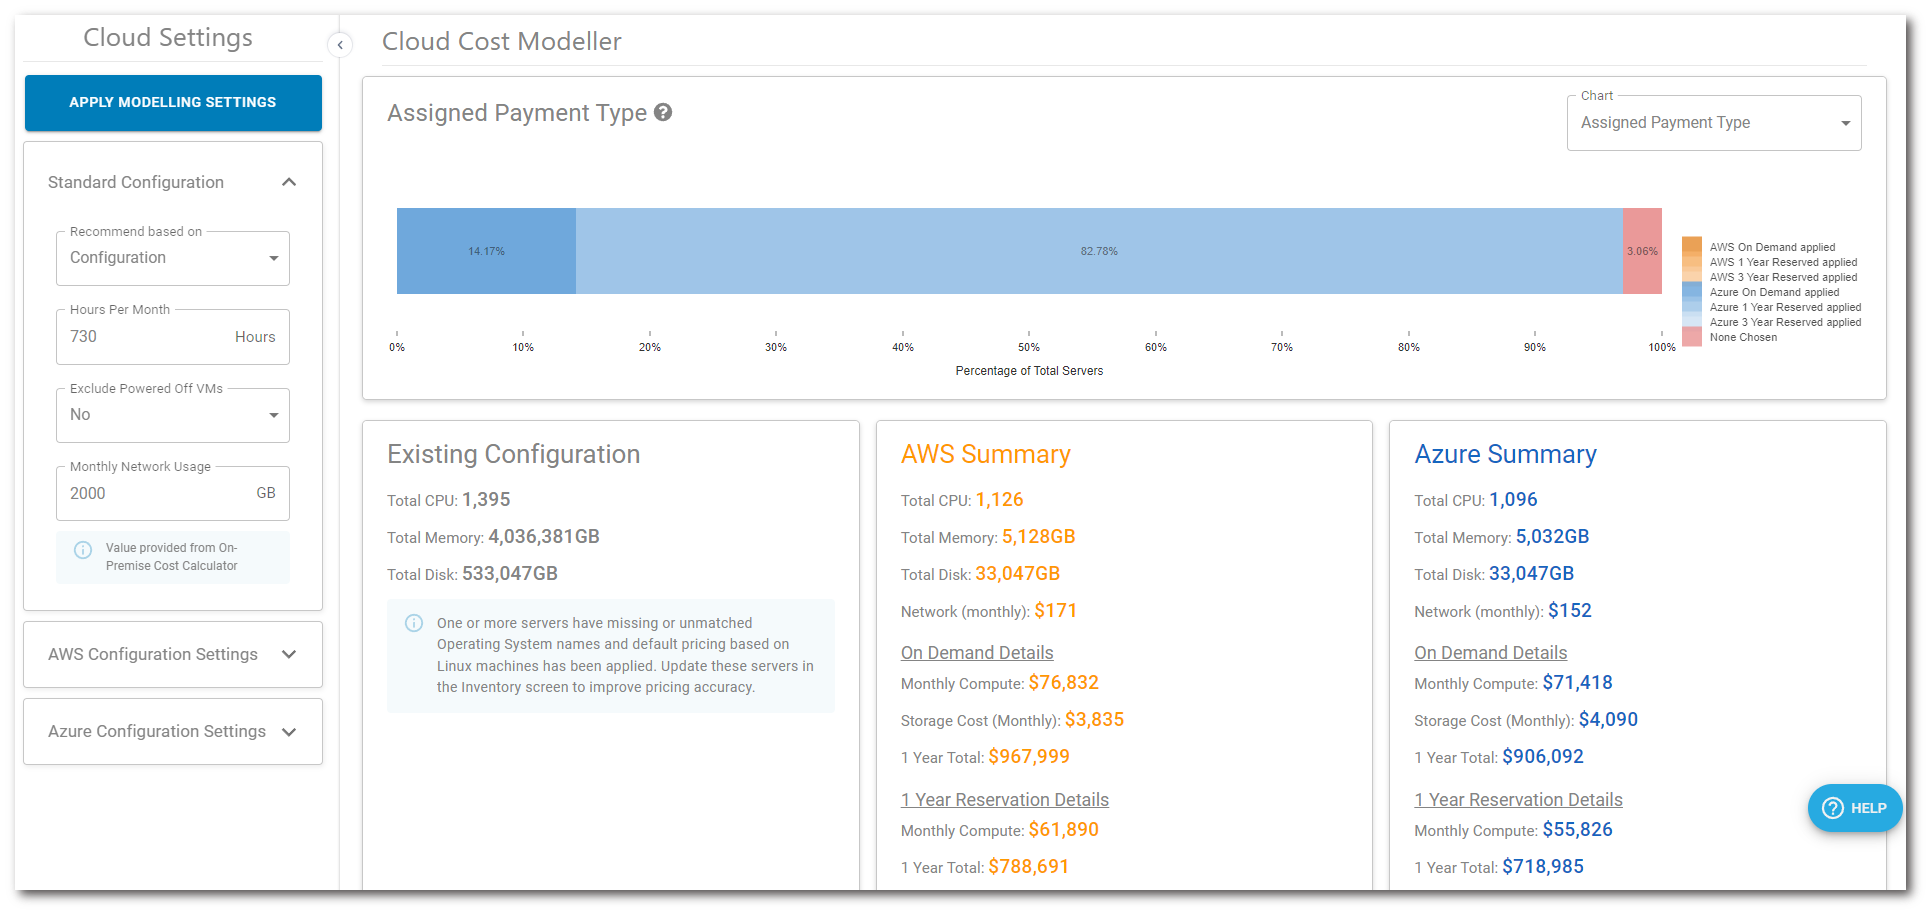The image size is (1931, 915).
Task: Expand AWS Configuration Settings
Action: [289, 654]
